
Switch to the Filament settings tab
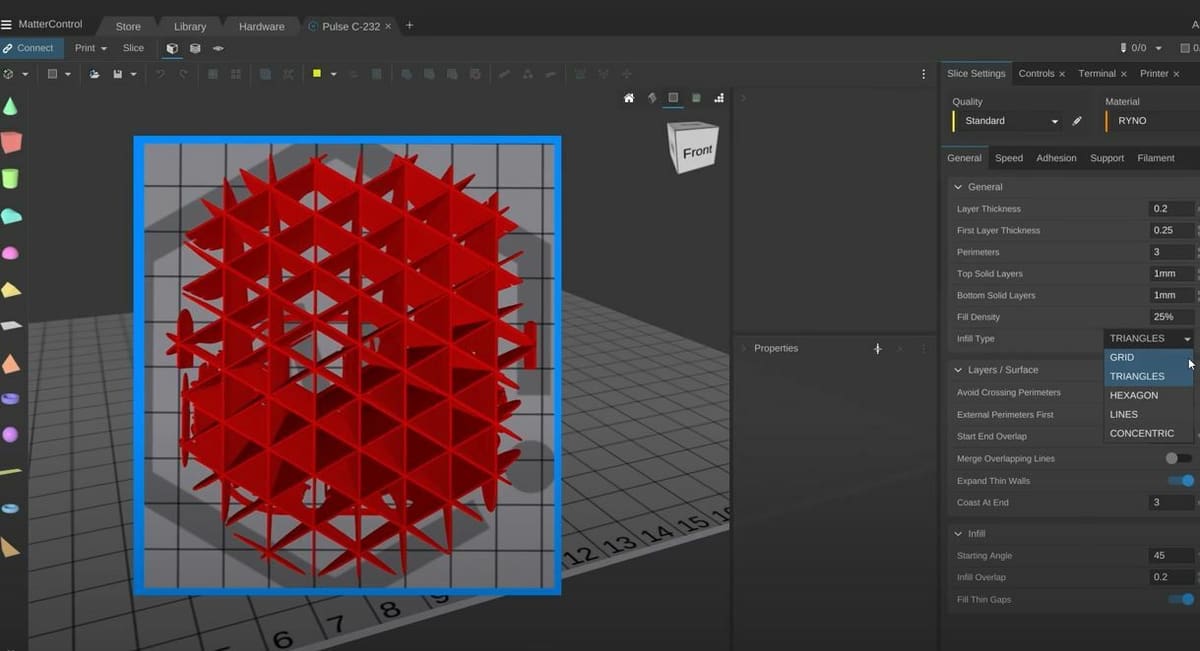coord(1156,158)
